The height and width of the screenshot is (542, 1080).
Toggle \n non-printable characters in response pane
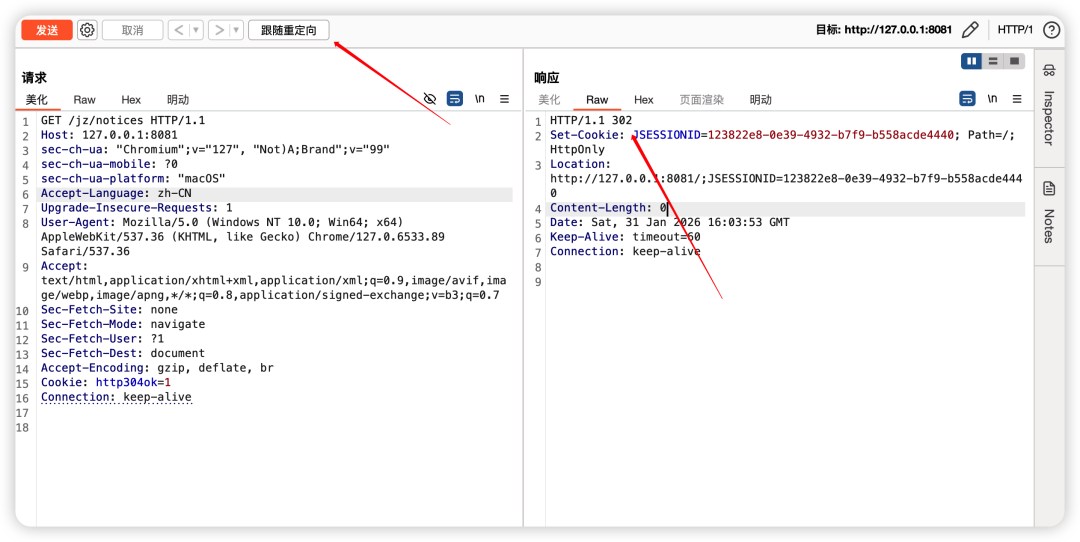(x=992, y=99)
